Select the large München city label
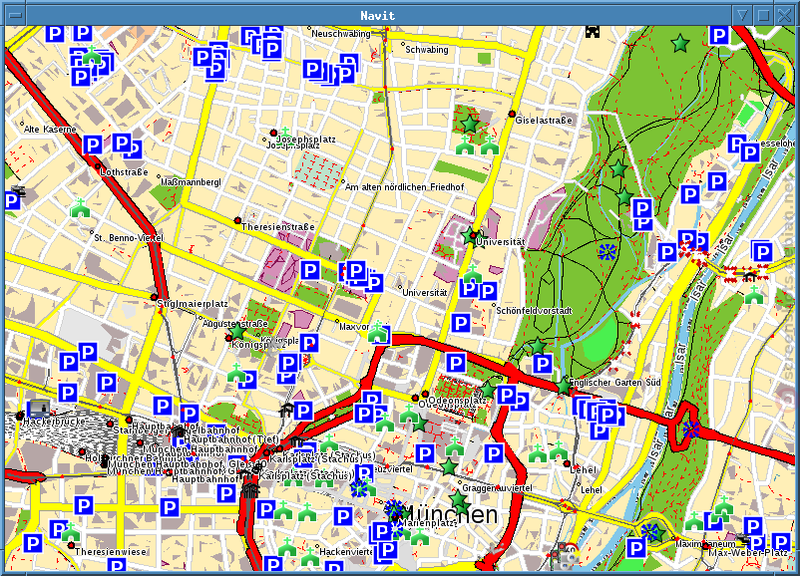The image size is (800, 576). click(x=451, y=514)
